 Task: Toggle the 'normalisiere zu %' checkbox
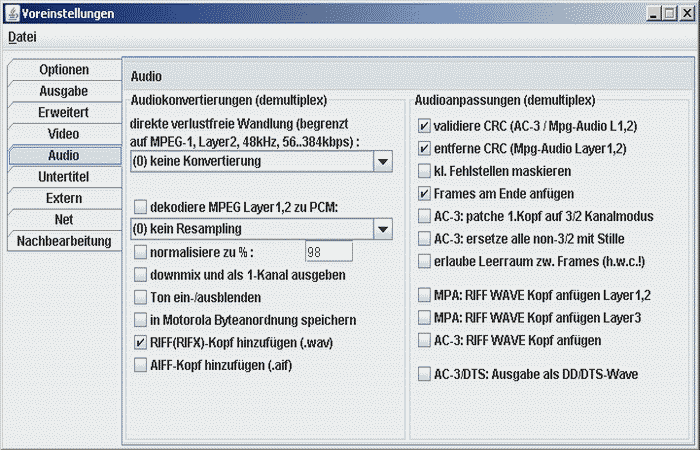141,252
